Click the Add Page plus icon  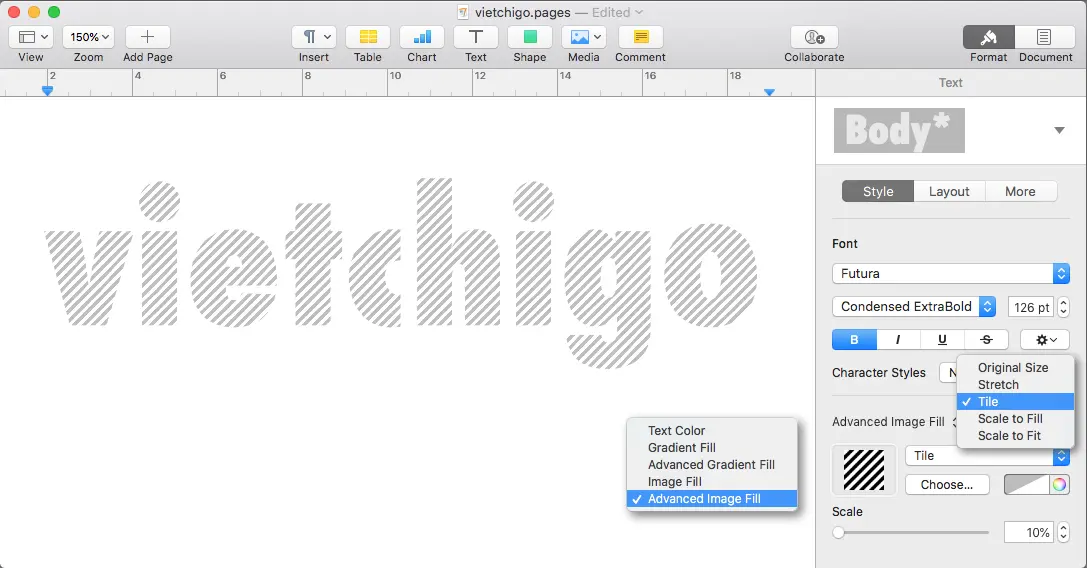148,37
